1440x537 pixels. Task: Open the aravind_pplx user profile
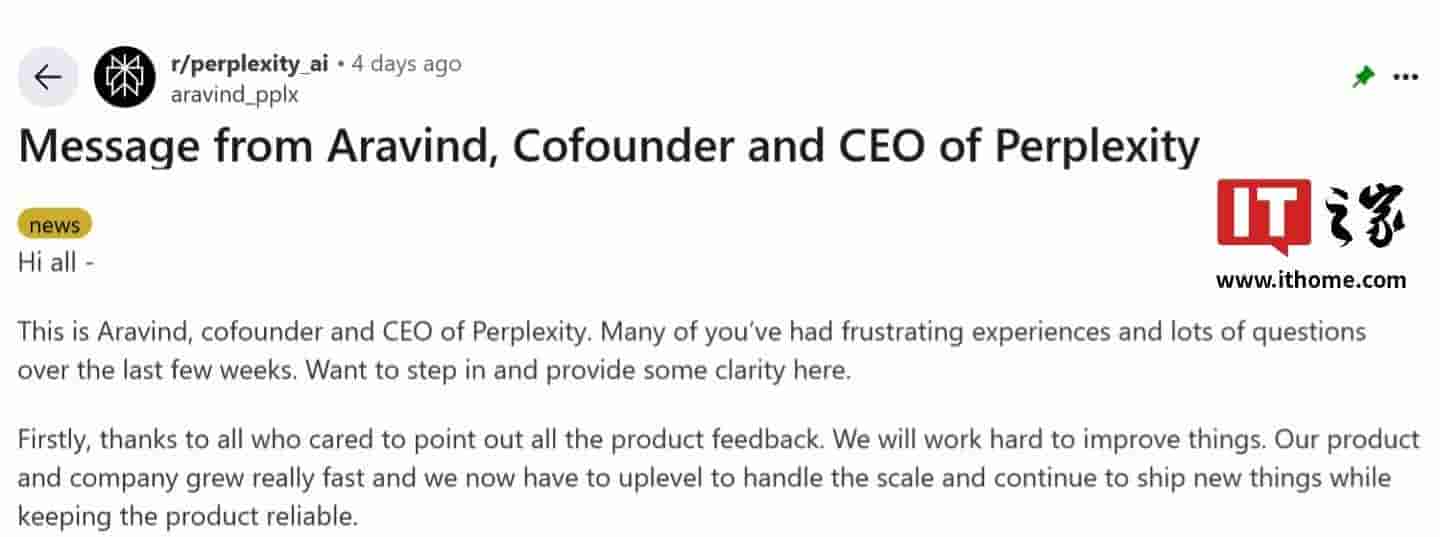coord(234,94)
